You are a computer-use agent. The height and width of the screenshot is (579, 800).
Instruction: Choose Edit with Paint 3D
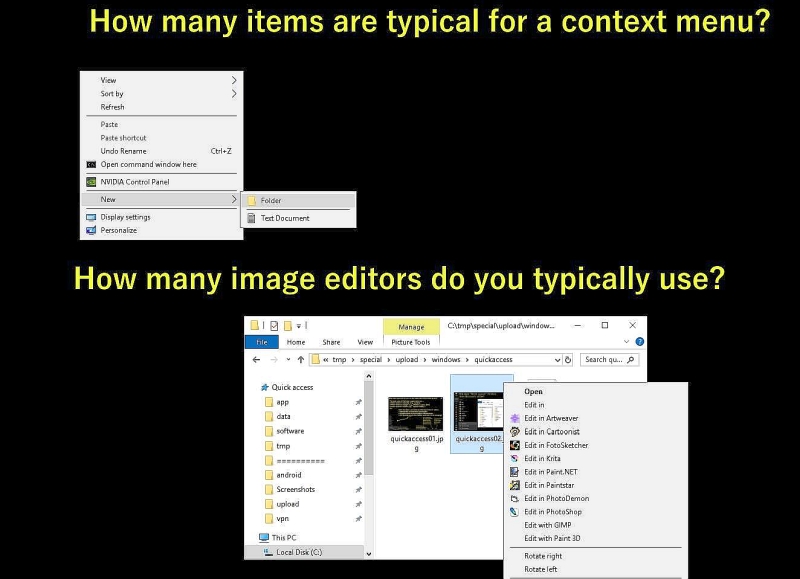click(596, 538)
